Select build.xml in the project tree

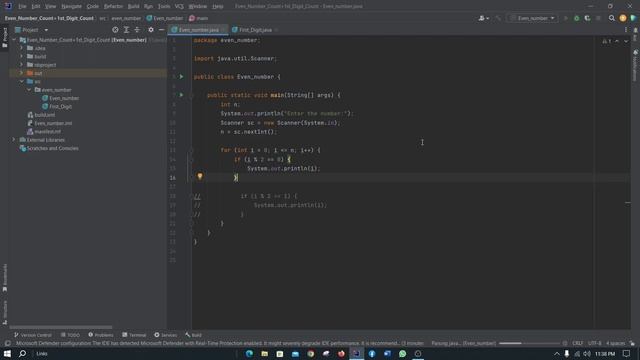pyautogui.click(x=41, y=115)
